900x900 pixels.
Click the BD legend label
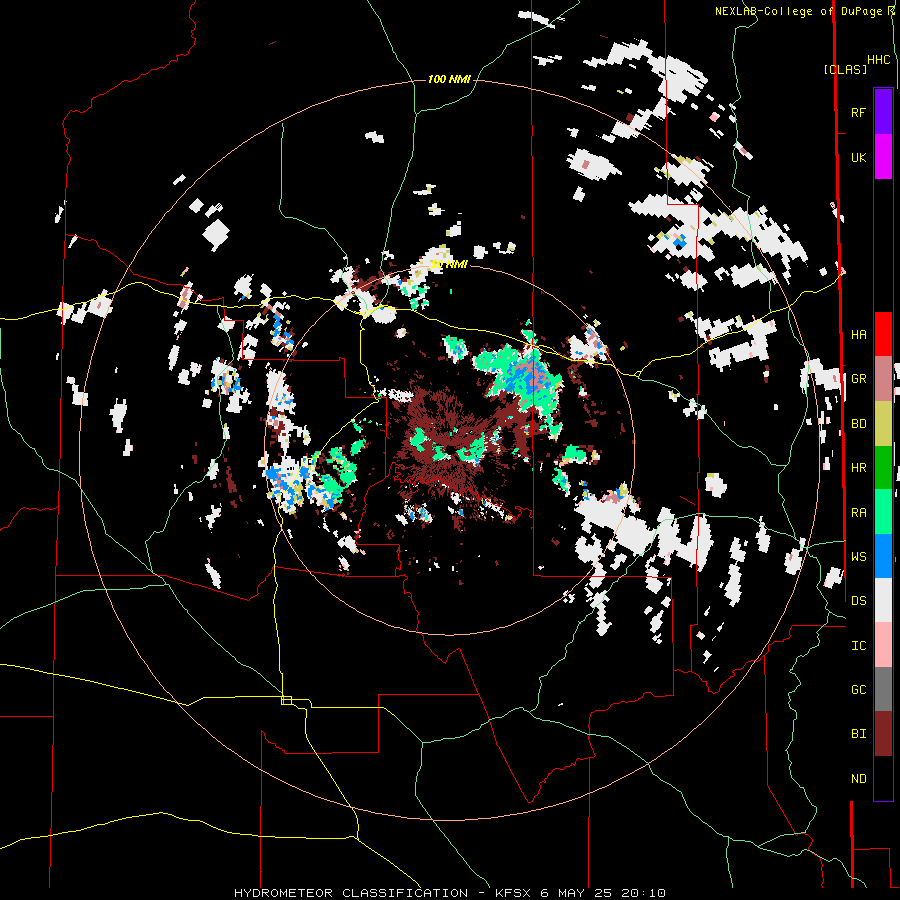[858, 424]
